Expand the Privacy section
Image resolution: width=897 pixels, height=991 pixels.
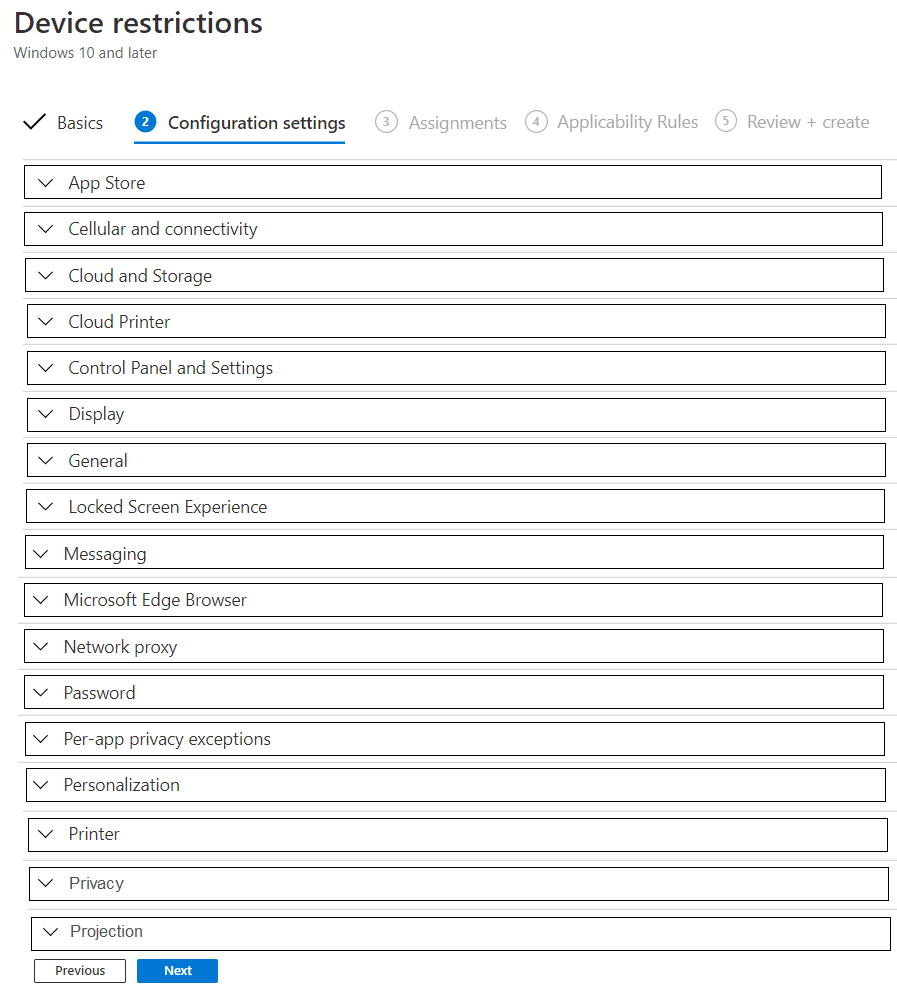[96, 884]
